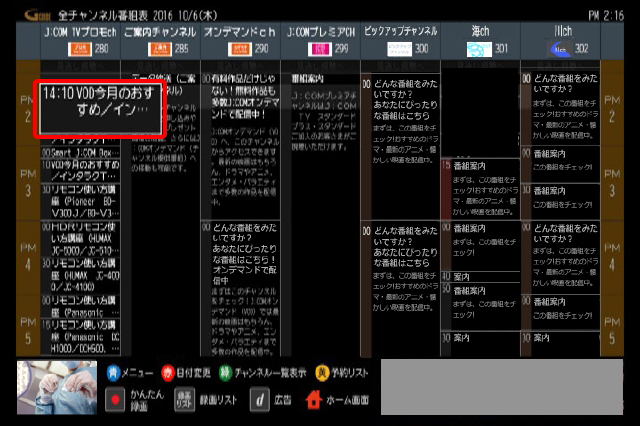Select オンデマンドで配信中 program at PM 4
This screenshot has width=640, height=426.
[240, 289]
